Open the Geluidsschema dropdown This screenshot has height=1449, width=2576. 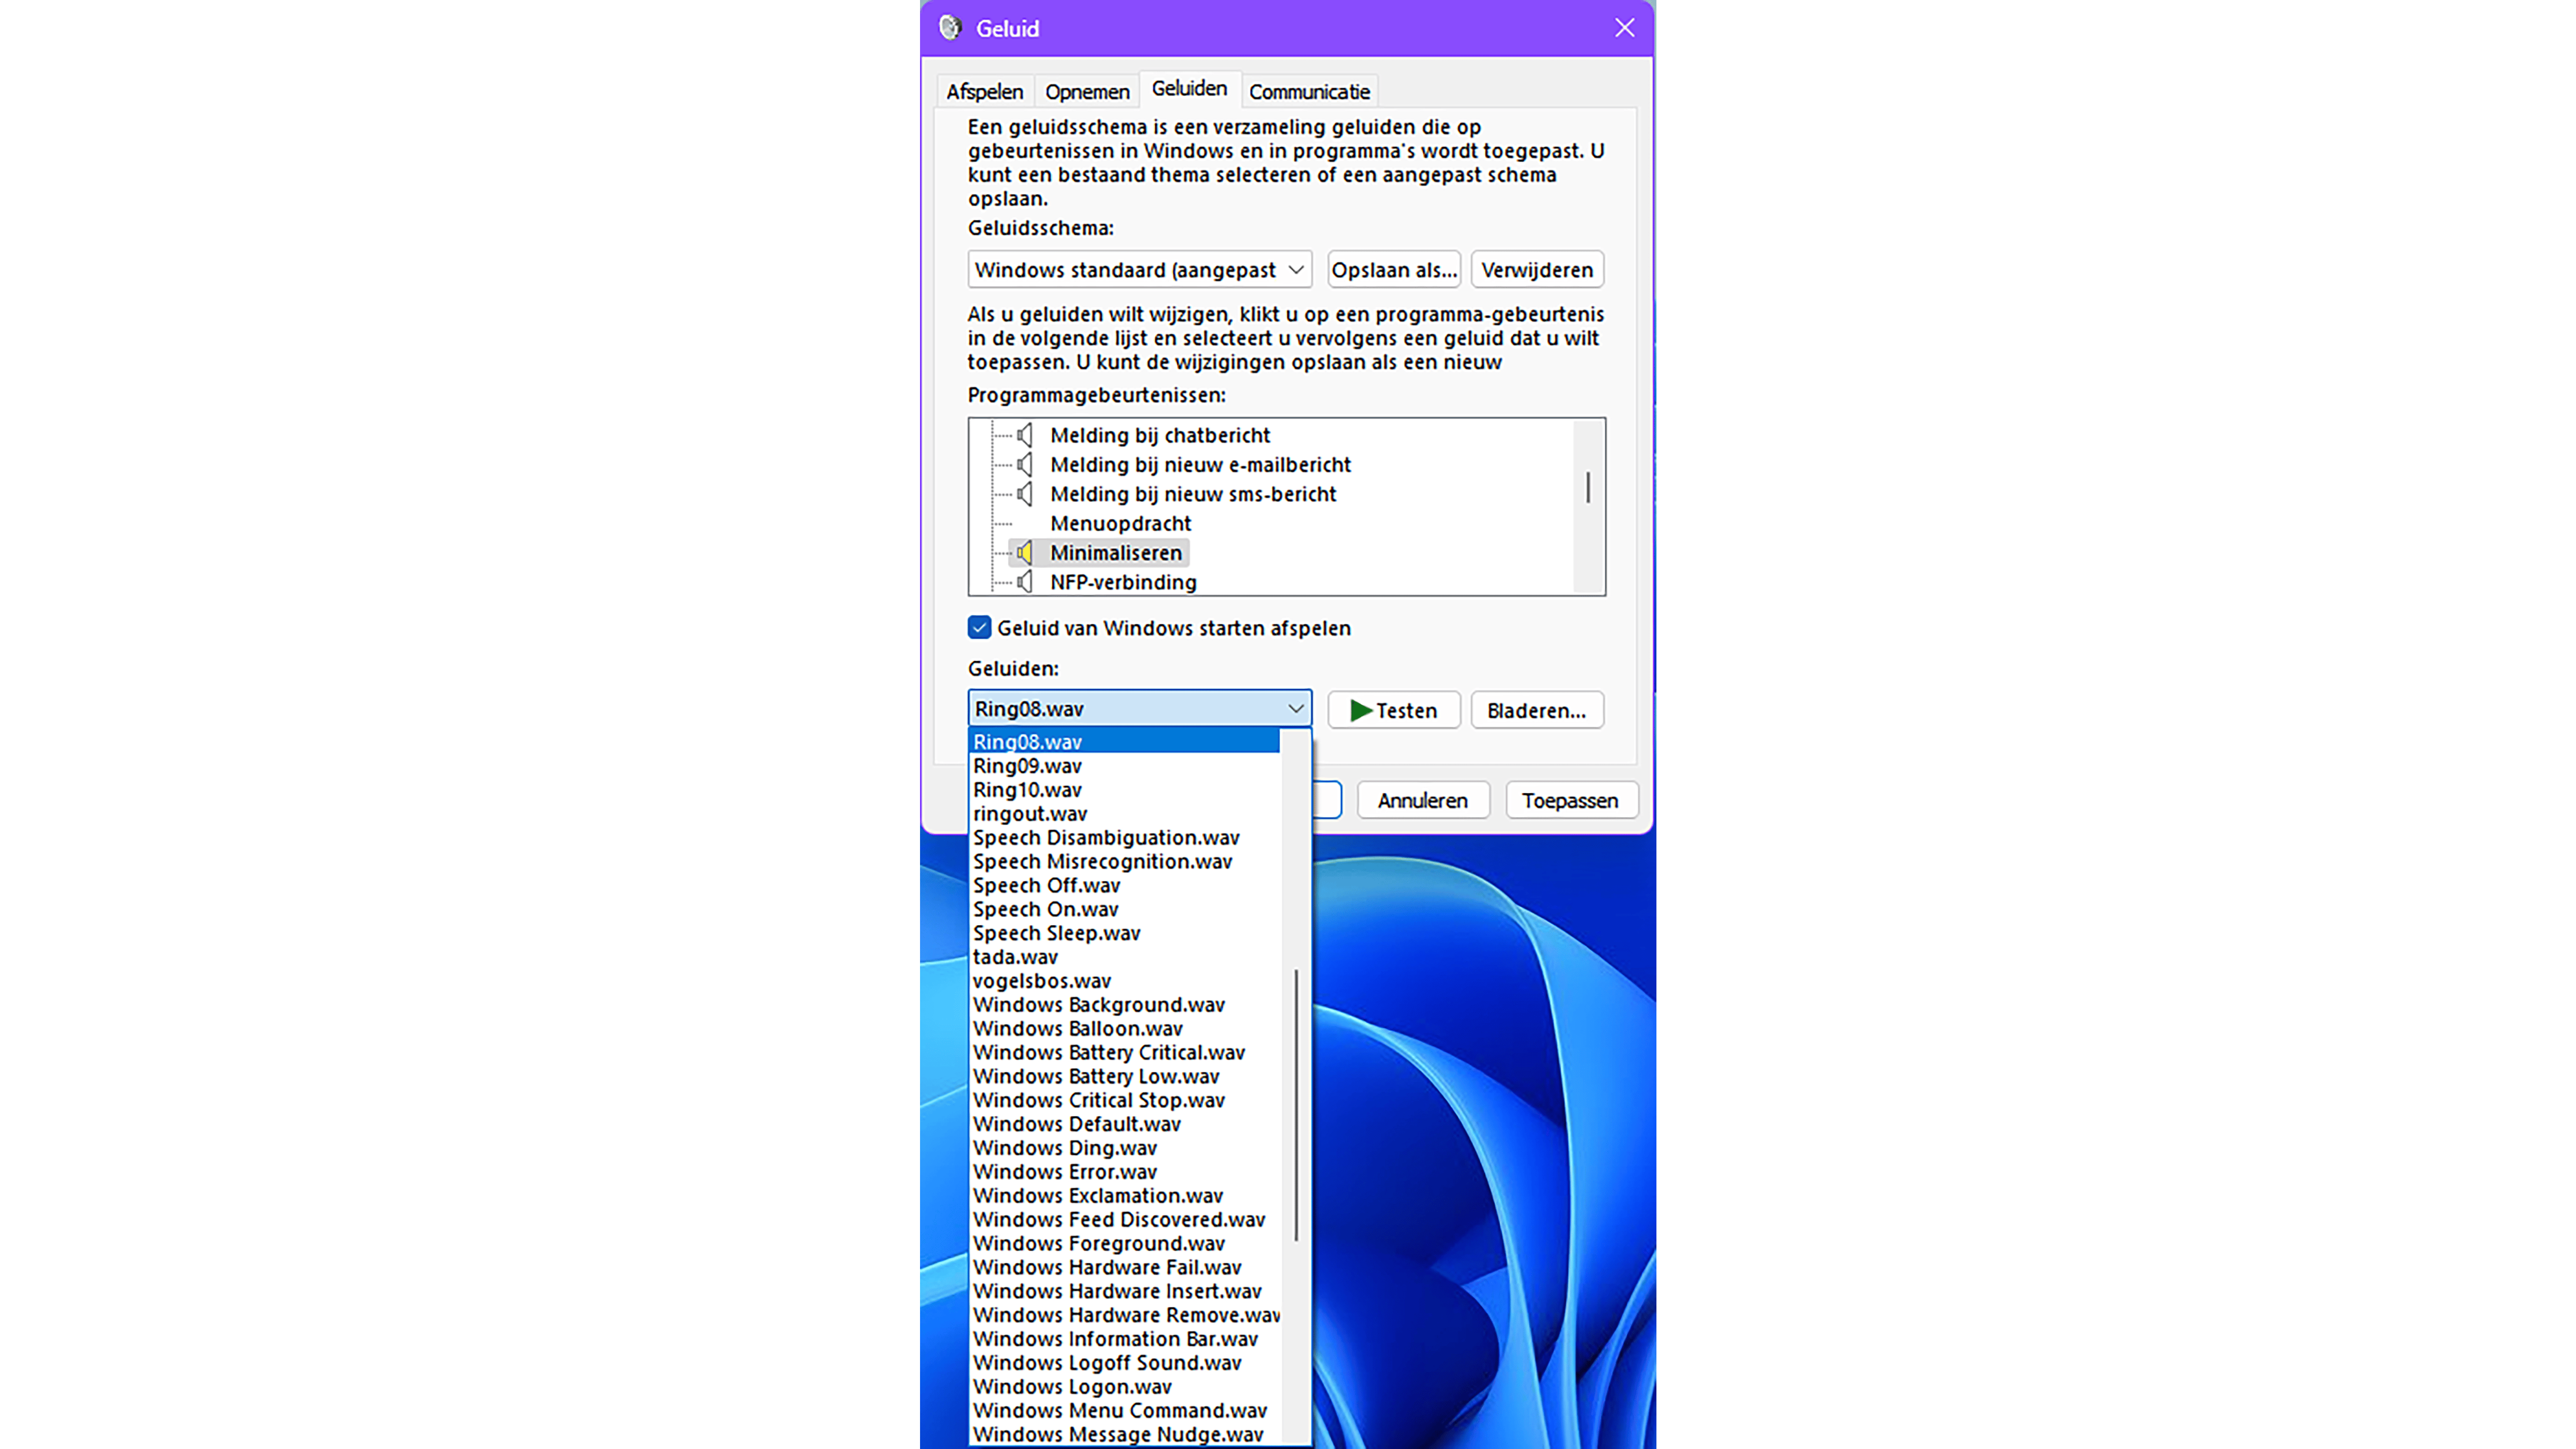(1139, 270)
